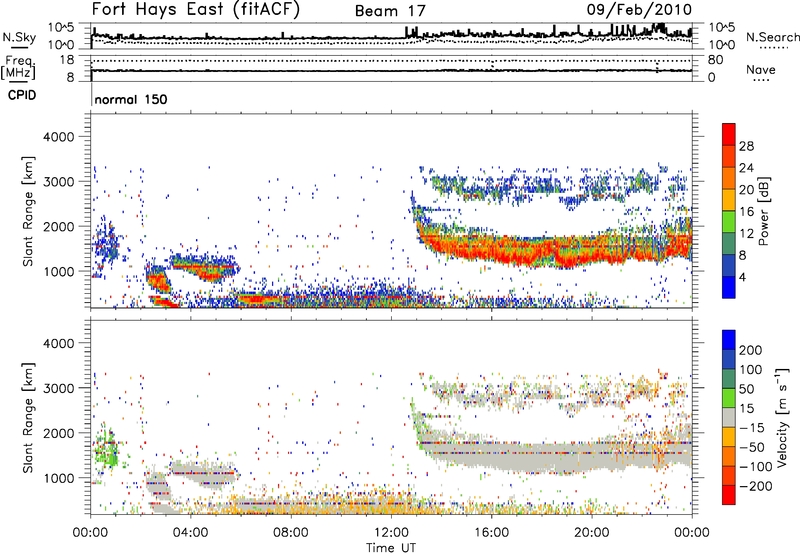This screenshot has height=554, width=800.
Task: Click the yellow segment of Power colorbar
Action: point(729,200)
